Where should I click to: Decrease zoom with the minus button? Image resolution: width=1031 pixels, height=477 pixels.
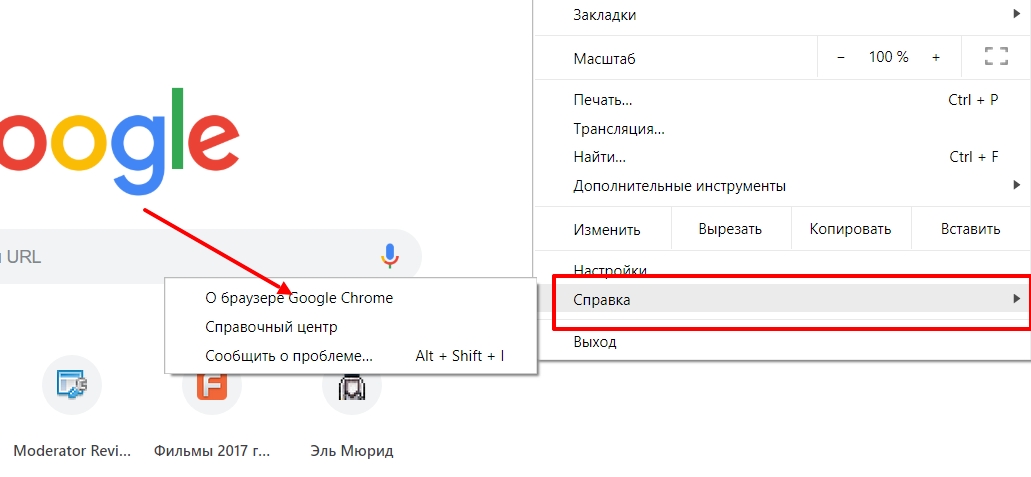coord(841,57)
